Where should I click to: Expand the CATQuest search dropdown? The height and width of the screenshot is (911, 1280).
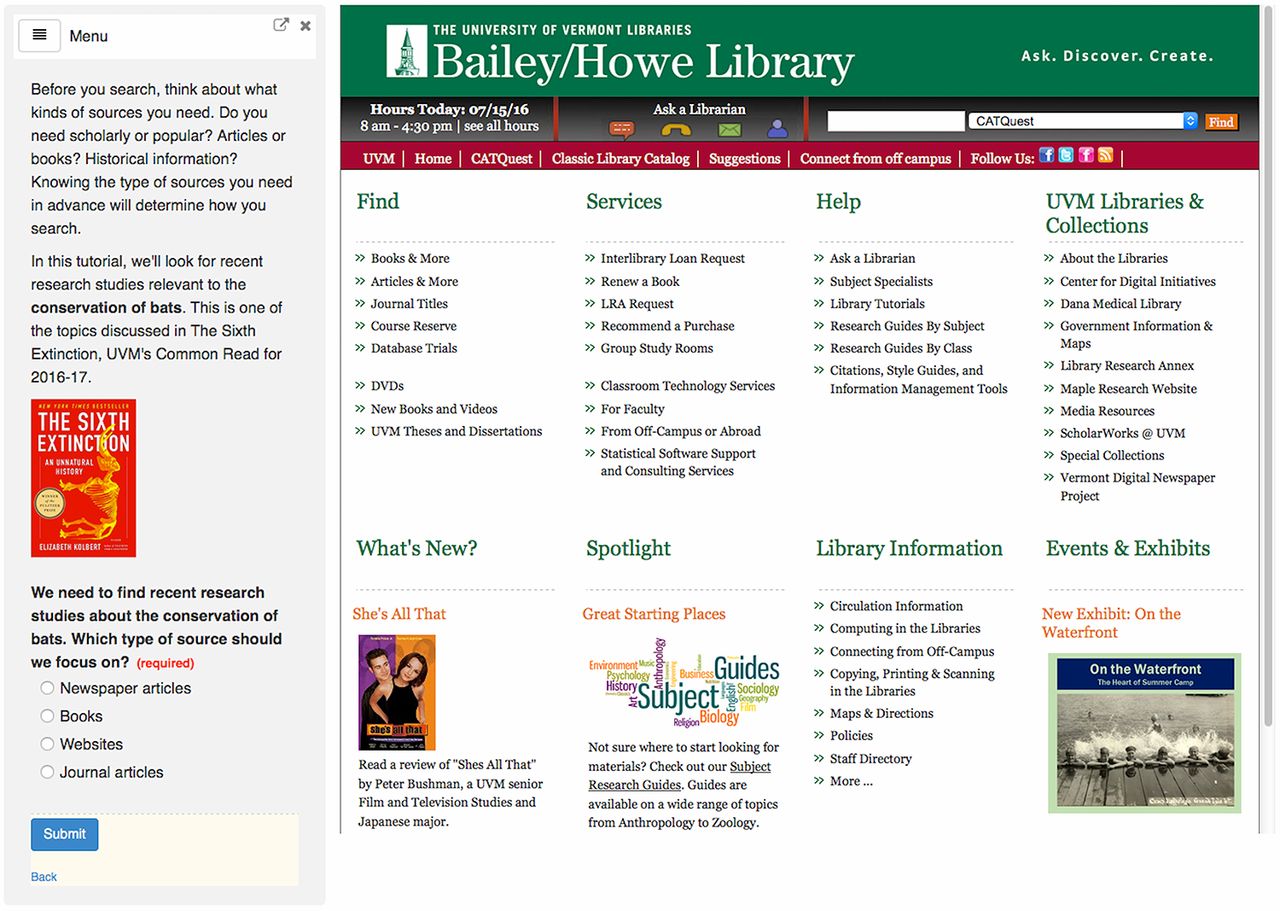coord(1083,121)
